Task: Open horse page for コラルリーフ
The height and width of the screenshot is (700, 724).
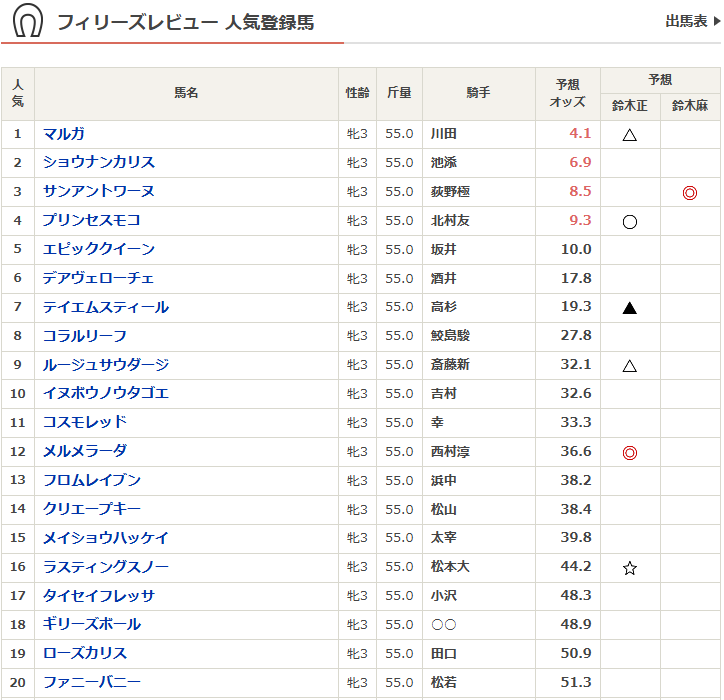Action: point(85,336)
